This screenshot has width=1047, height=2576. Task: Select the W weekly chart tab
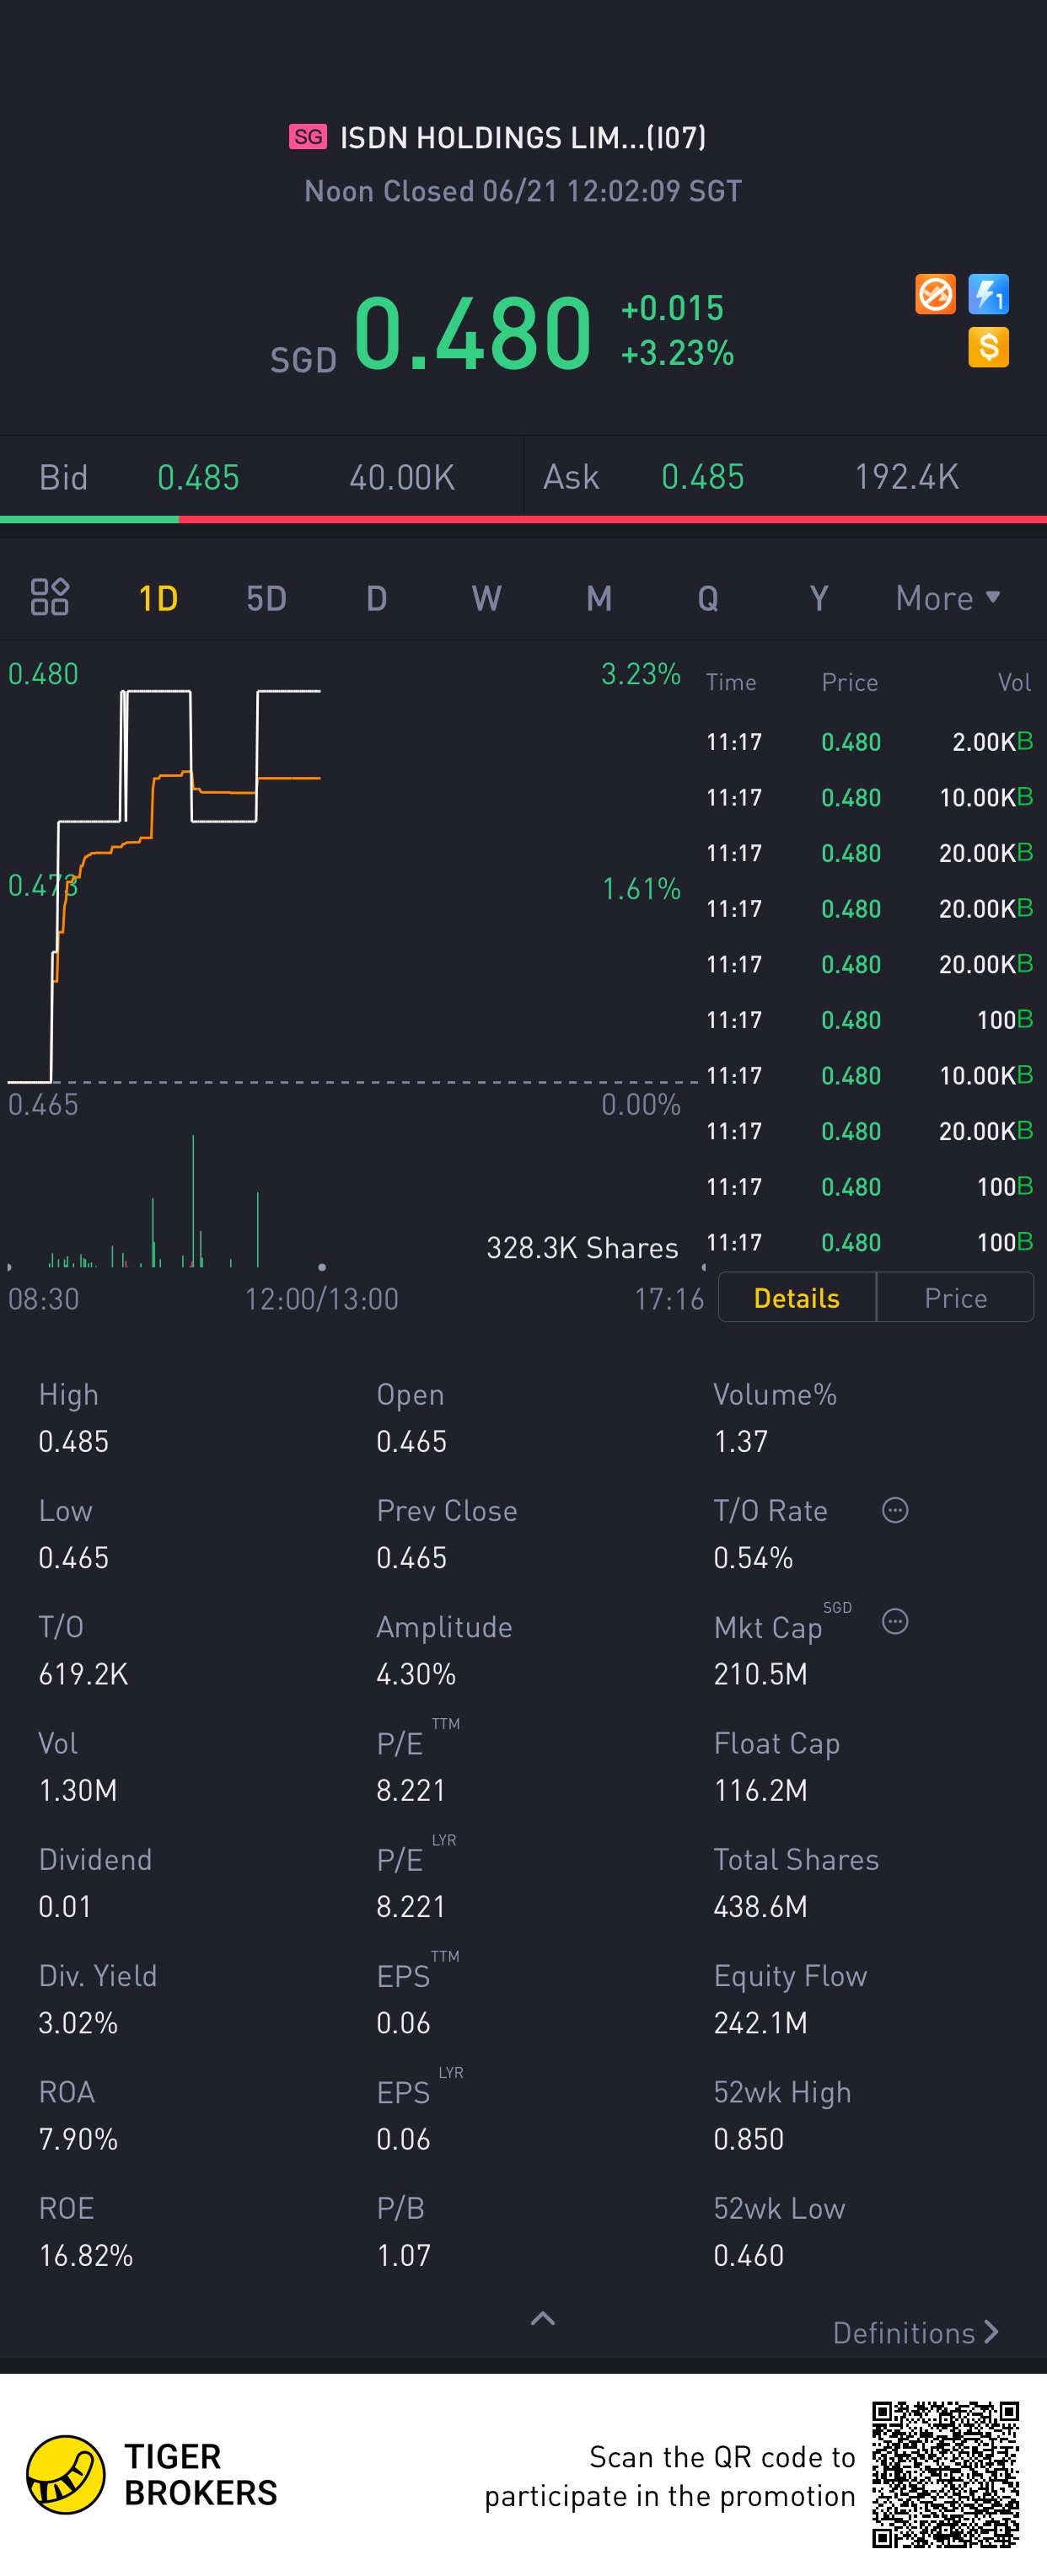486,598
